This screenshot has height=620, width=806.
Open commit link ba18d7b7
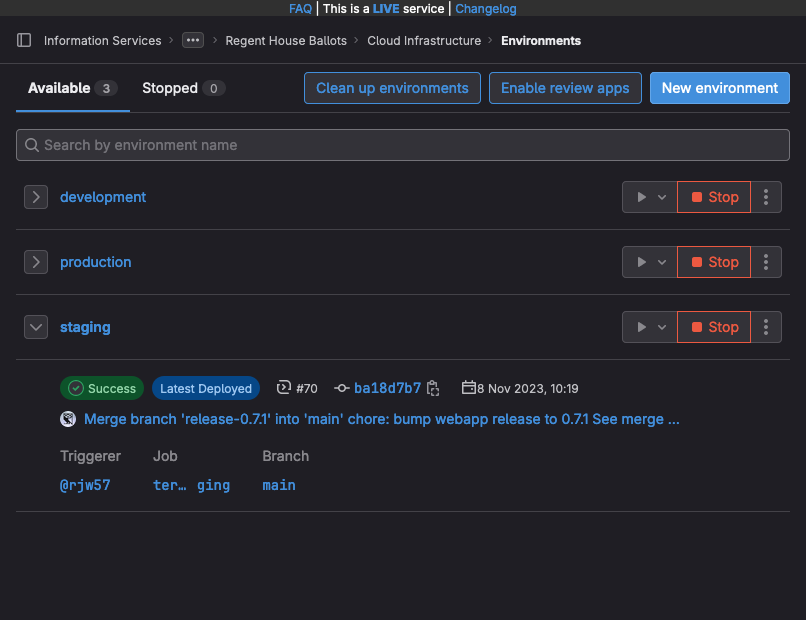pyautogui.click(x=387, y=388)
